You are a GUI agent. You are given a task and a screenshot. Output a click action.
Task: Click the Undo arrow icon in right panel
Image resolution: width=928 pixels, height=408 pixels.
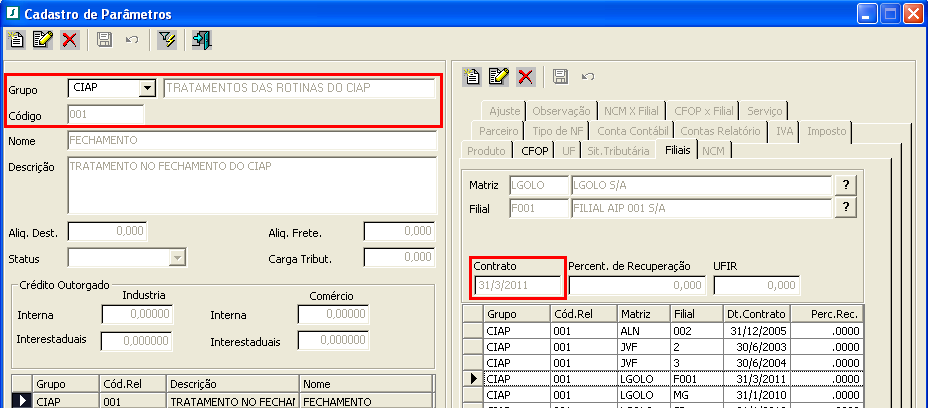[588, 76]
